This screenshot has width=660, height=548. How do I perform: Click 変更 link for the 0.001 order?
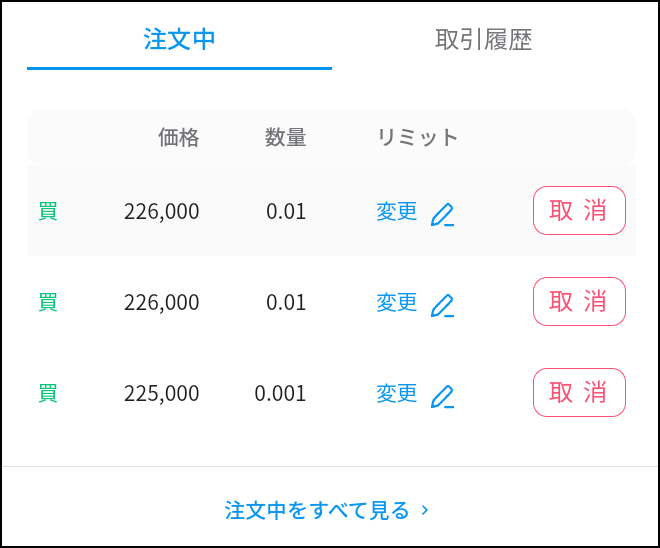[397, 393]
